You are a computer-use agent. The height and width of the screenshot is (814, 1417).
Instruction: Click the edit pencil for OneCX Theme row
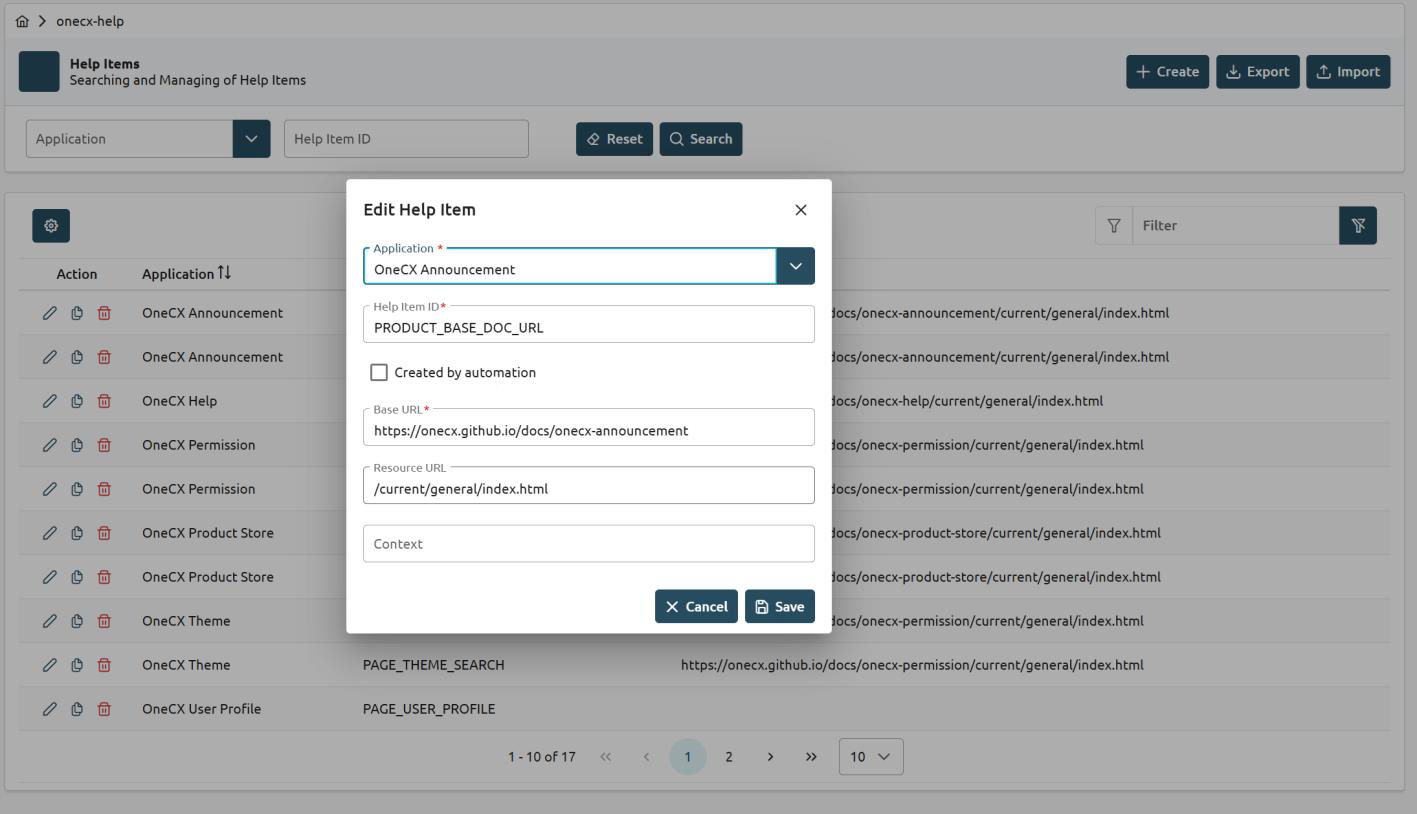click(x=49, y=621)
